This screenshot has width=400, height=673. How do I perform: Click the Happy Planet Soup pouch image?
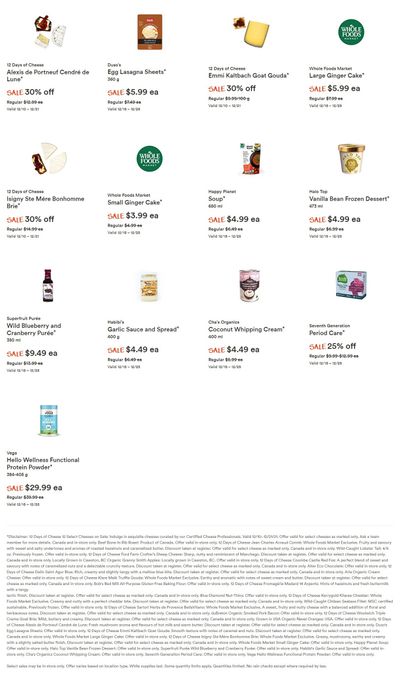pos(251,158)
